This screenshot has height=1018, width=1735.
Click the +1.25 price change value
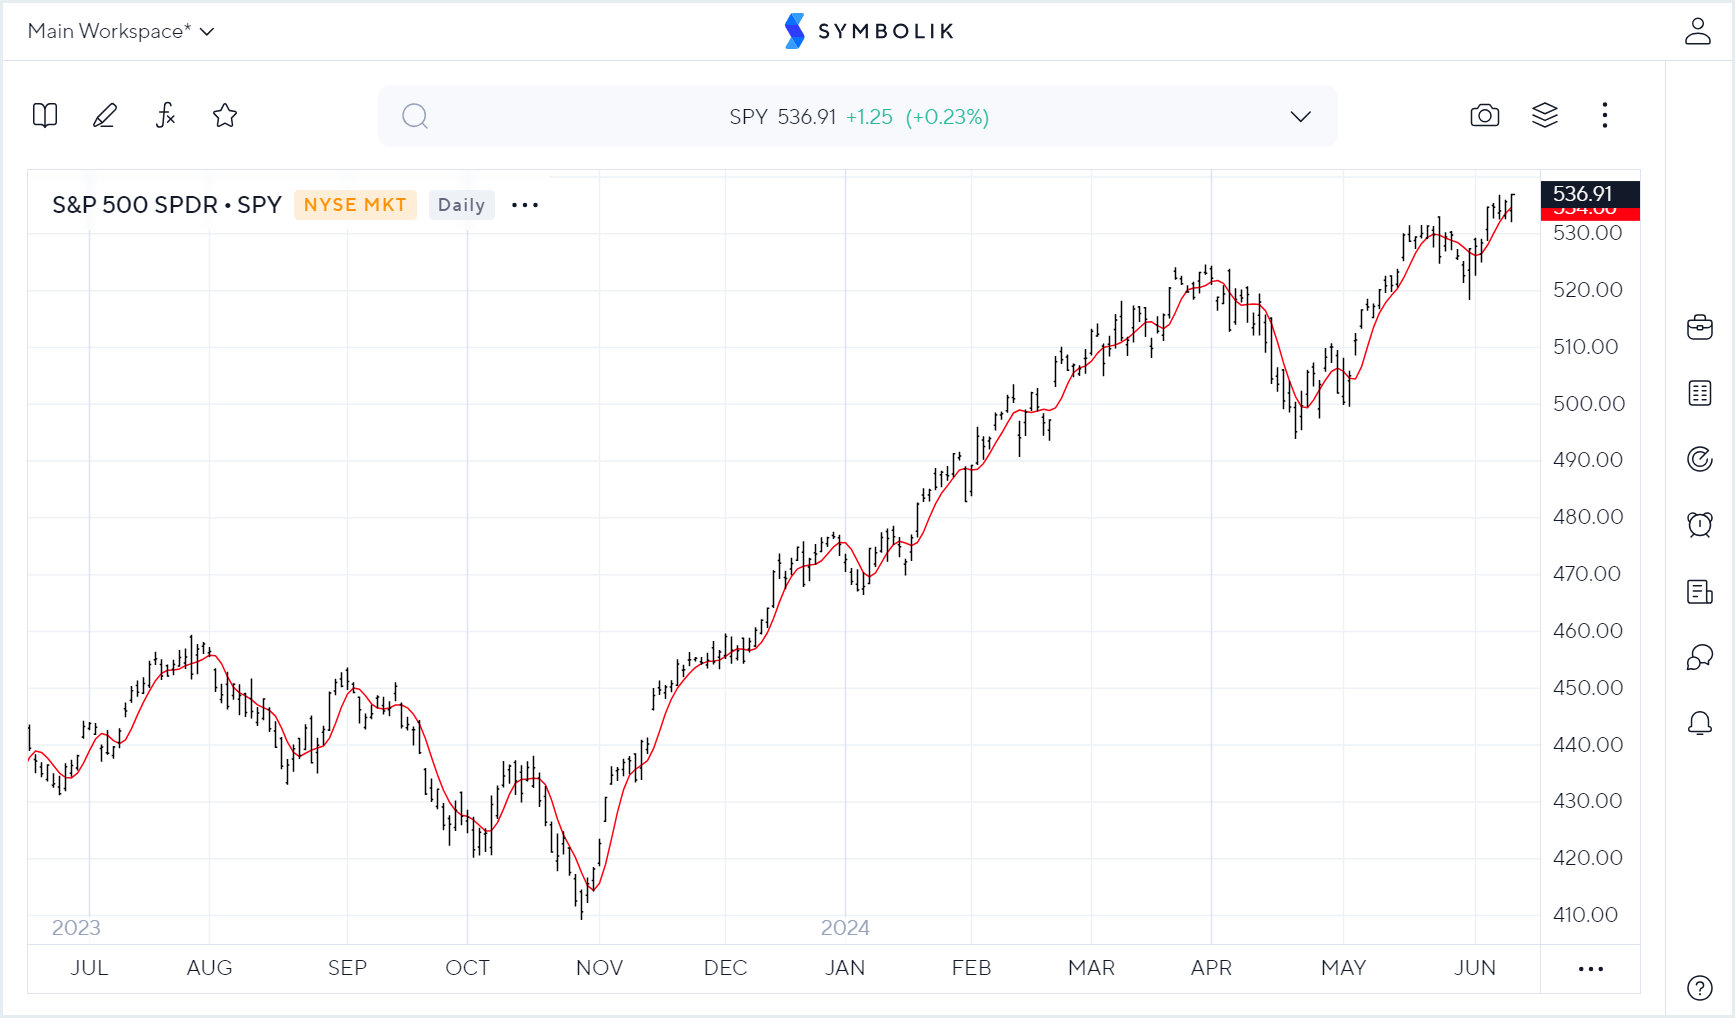click(869, 117)
